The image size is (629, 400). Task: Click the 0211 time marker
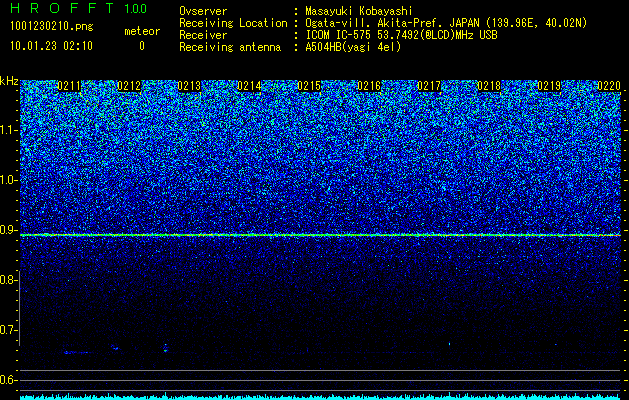click(69, 86)
